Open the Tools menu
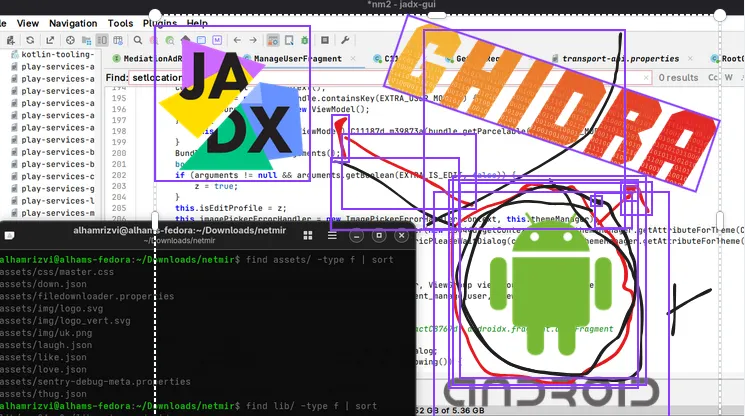 click(120, 23)
